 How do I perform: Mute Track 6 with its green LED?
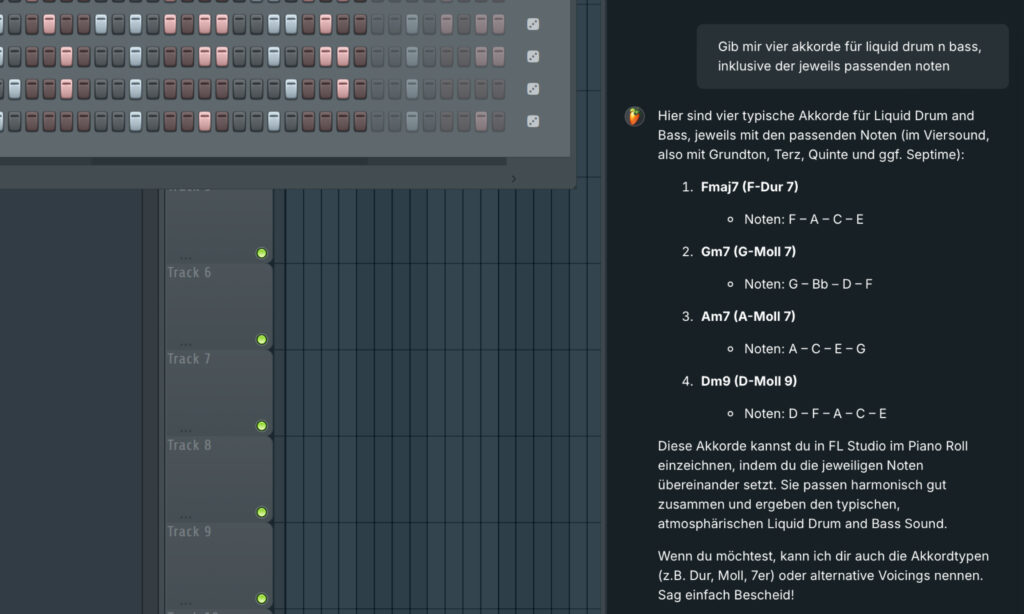coord(261,339)
